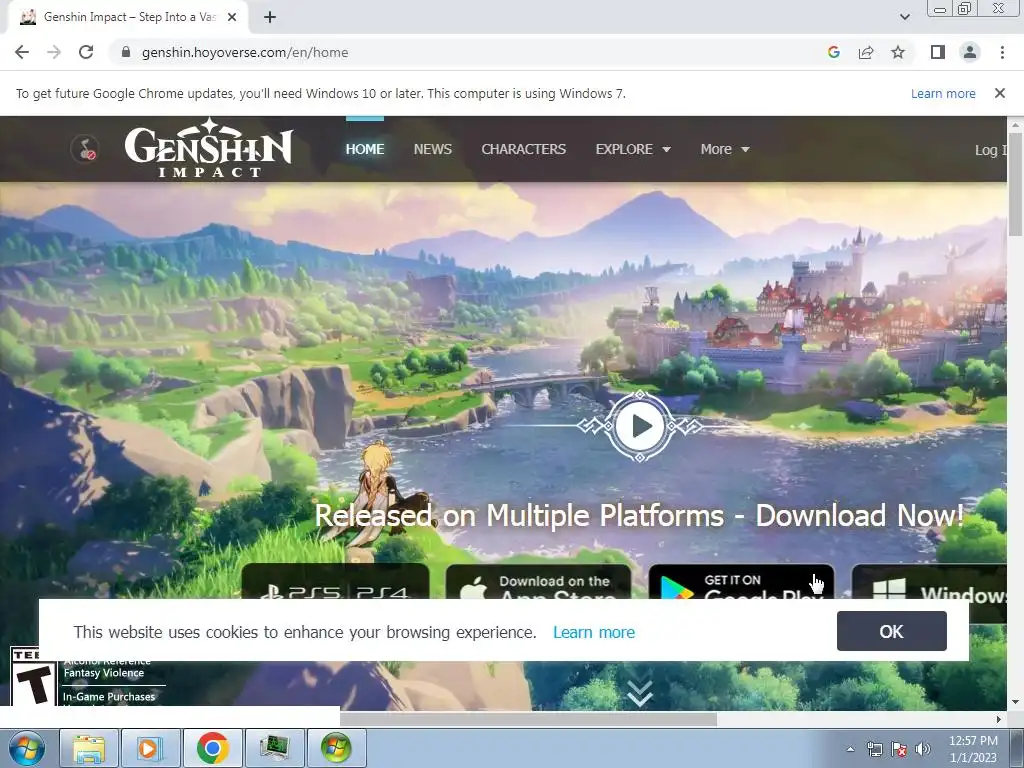Click the Windows-logo app in the taskbar
Image resolution: width=1024 pixels, height=768 pixels.
tap(336, 748)
